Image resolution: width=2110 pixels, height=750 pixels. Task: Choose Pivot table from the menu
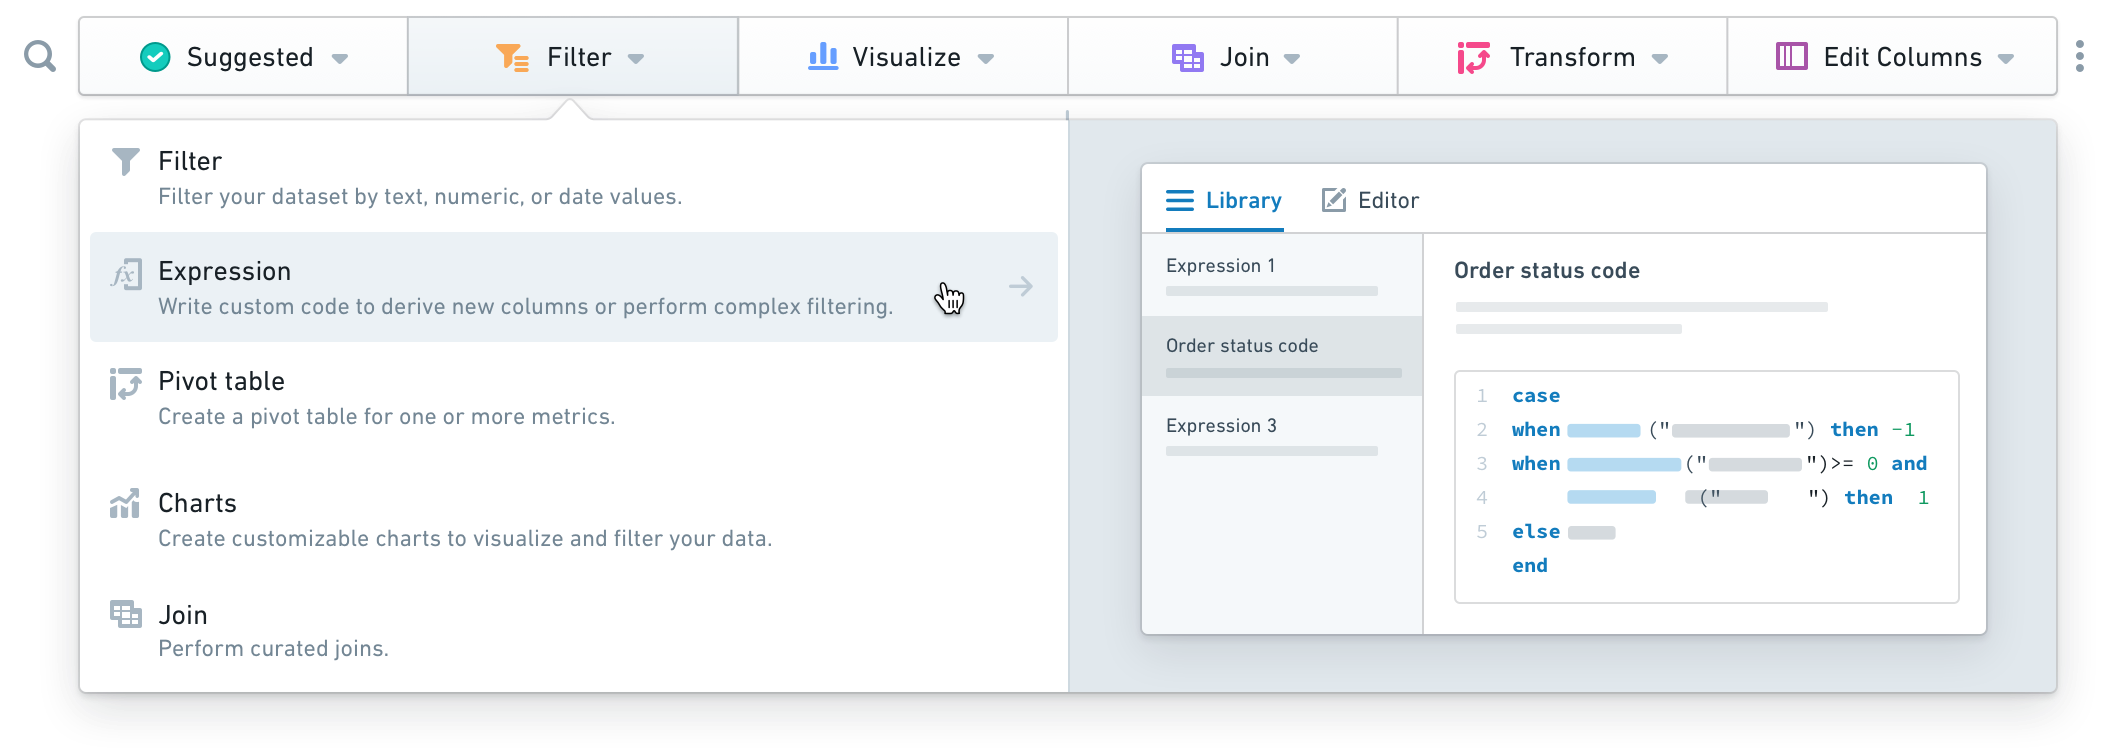(573, 398)
